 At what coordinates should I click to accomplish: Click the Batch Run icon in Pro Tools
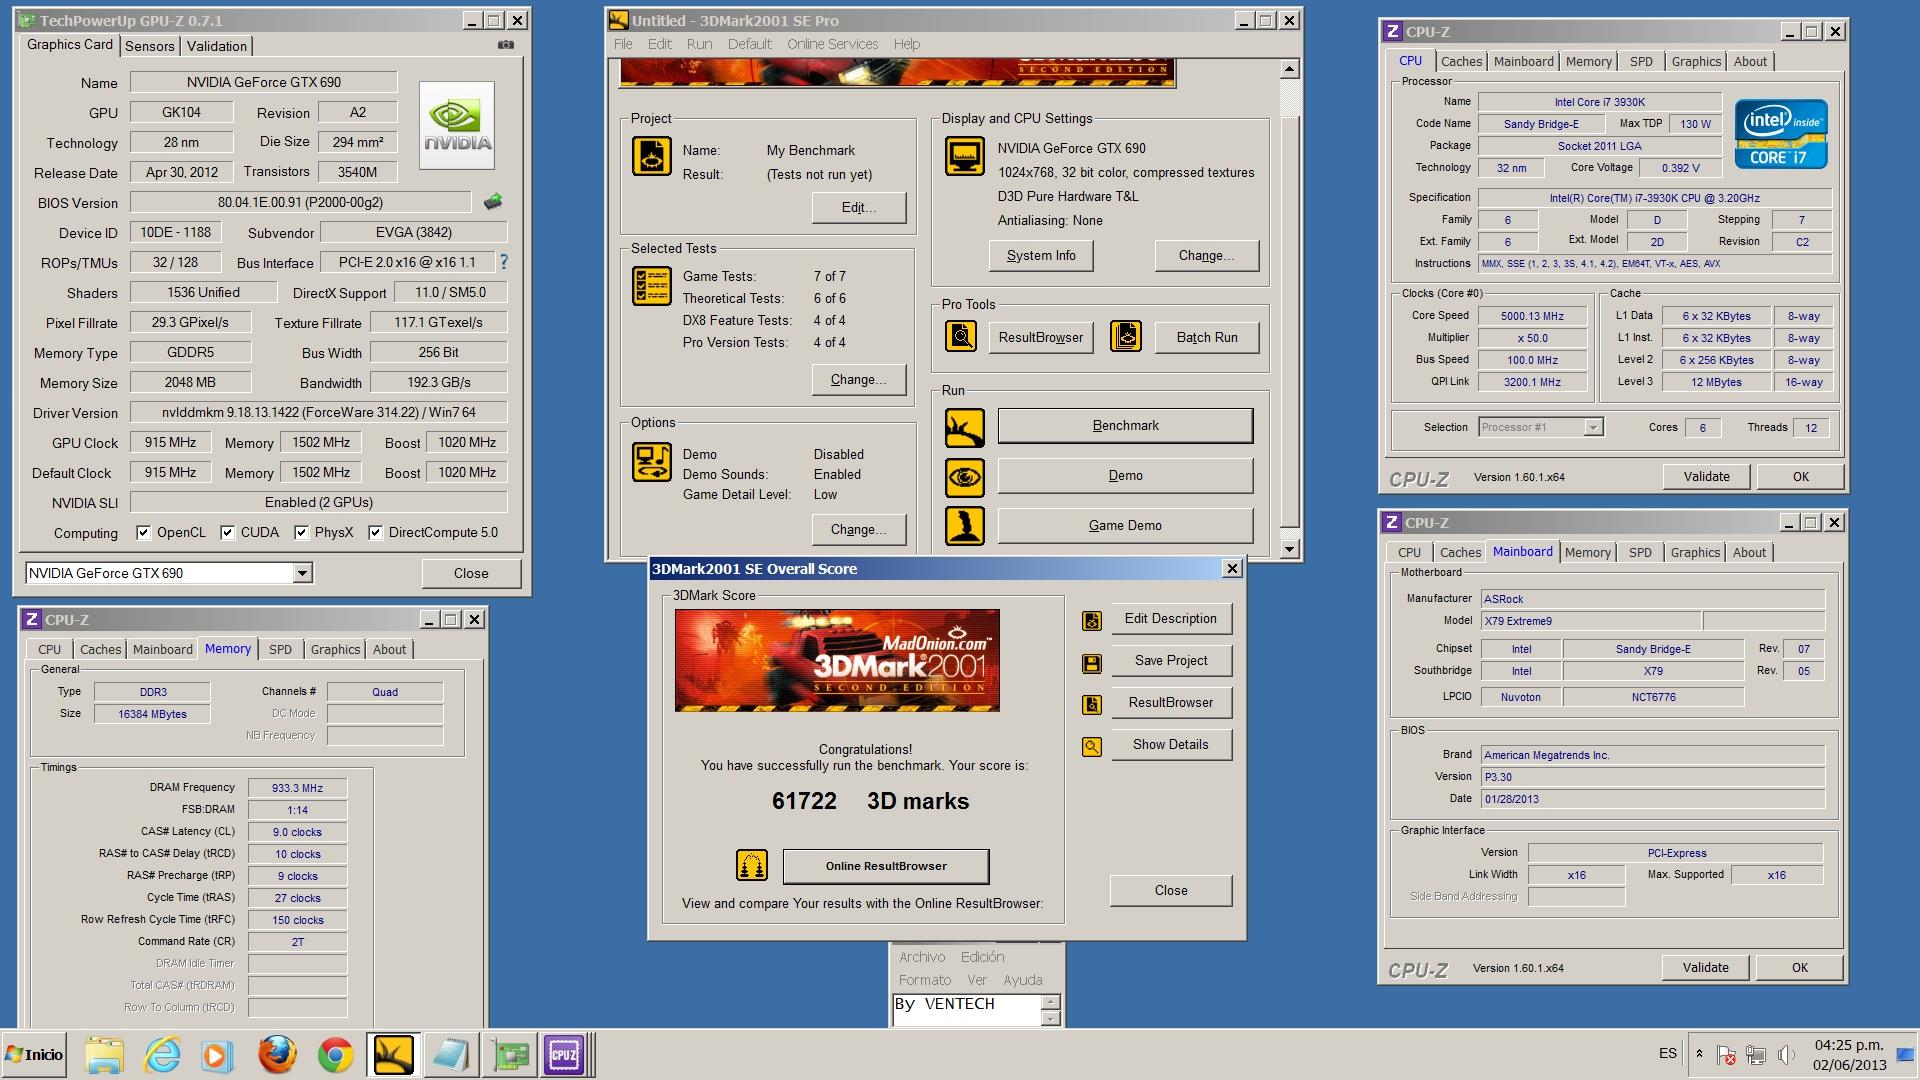1126,337
